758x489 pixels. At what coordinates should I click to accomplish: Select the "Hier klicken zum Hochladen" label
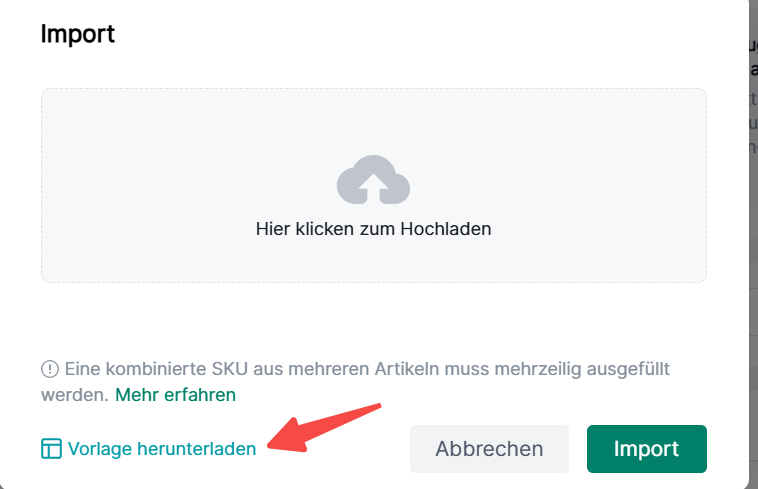(373, 228)
